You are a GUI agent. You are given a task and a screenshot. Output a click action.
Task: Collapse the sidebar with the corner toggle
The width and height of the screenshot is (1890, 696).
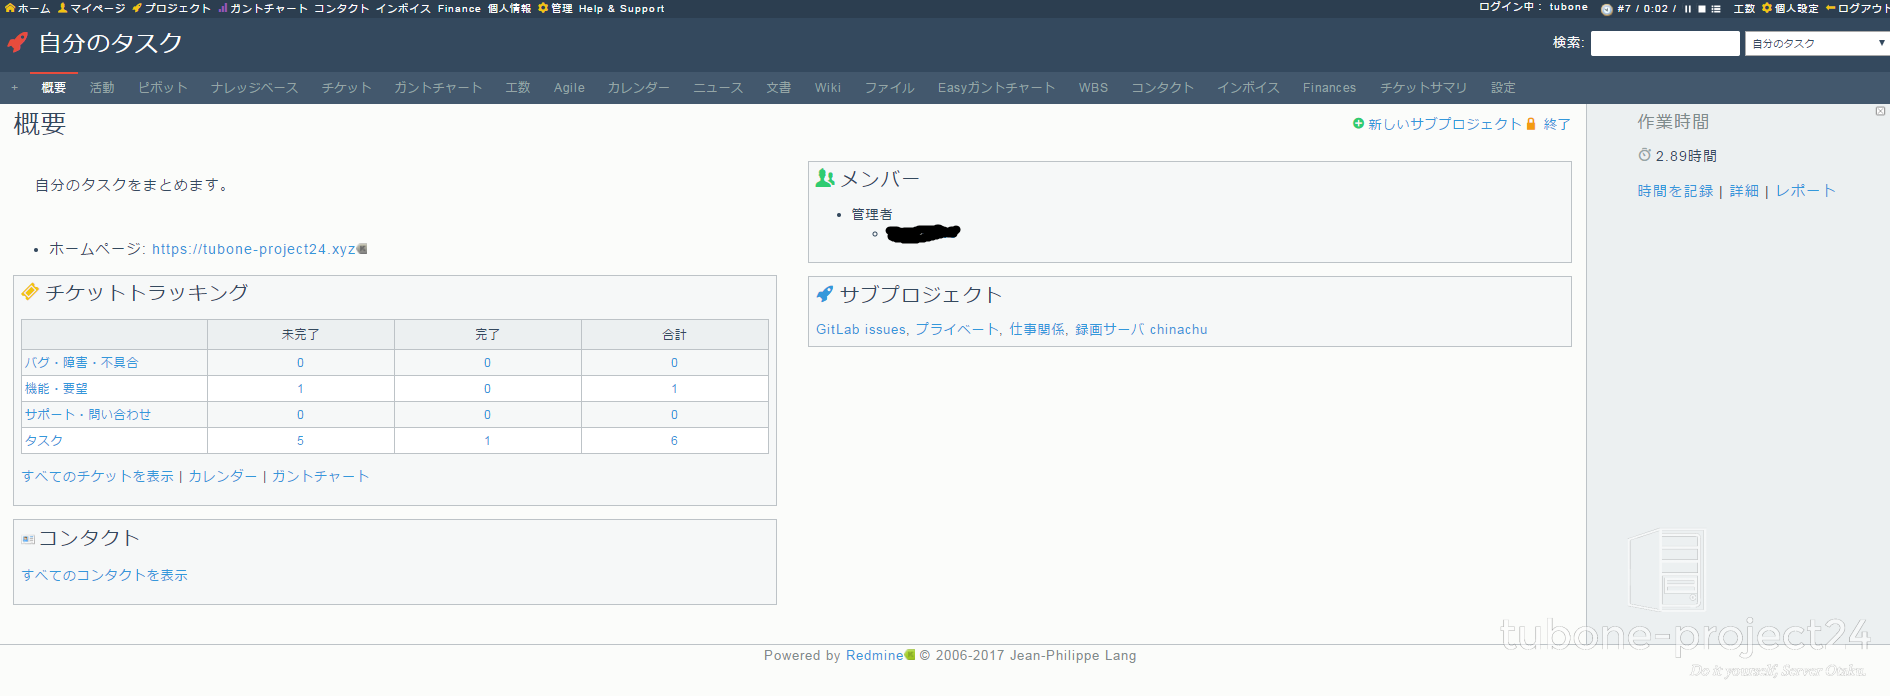tap(1880, 111)
